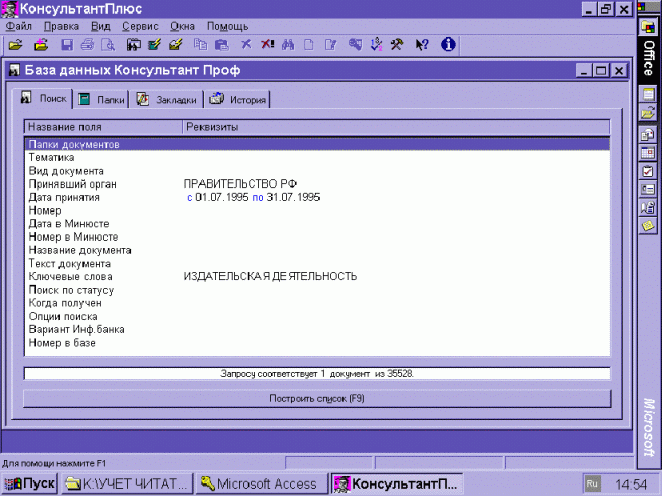This screenshot has height=496, width=662.
Task: Select the Вариант Инф.банка row
Action: pyautogui.click(x=317, y=329)
